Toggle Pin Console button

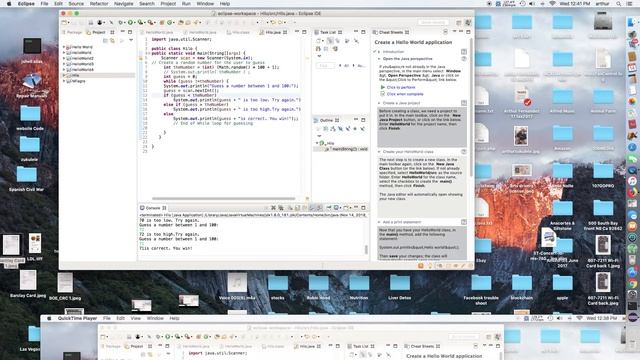329,208
